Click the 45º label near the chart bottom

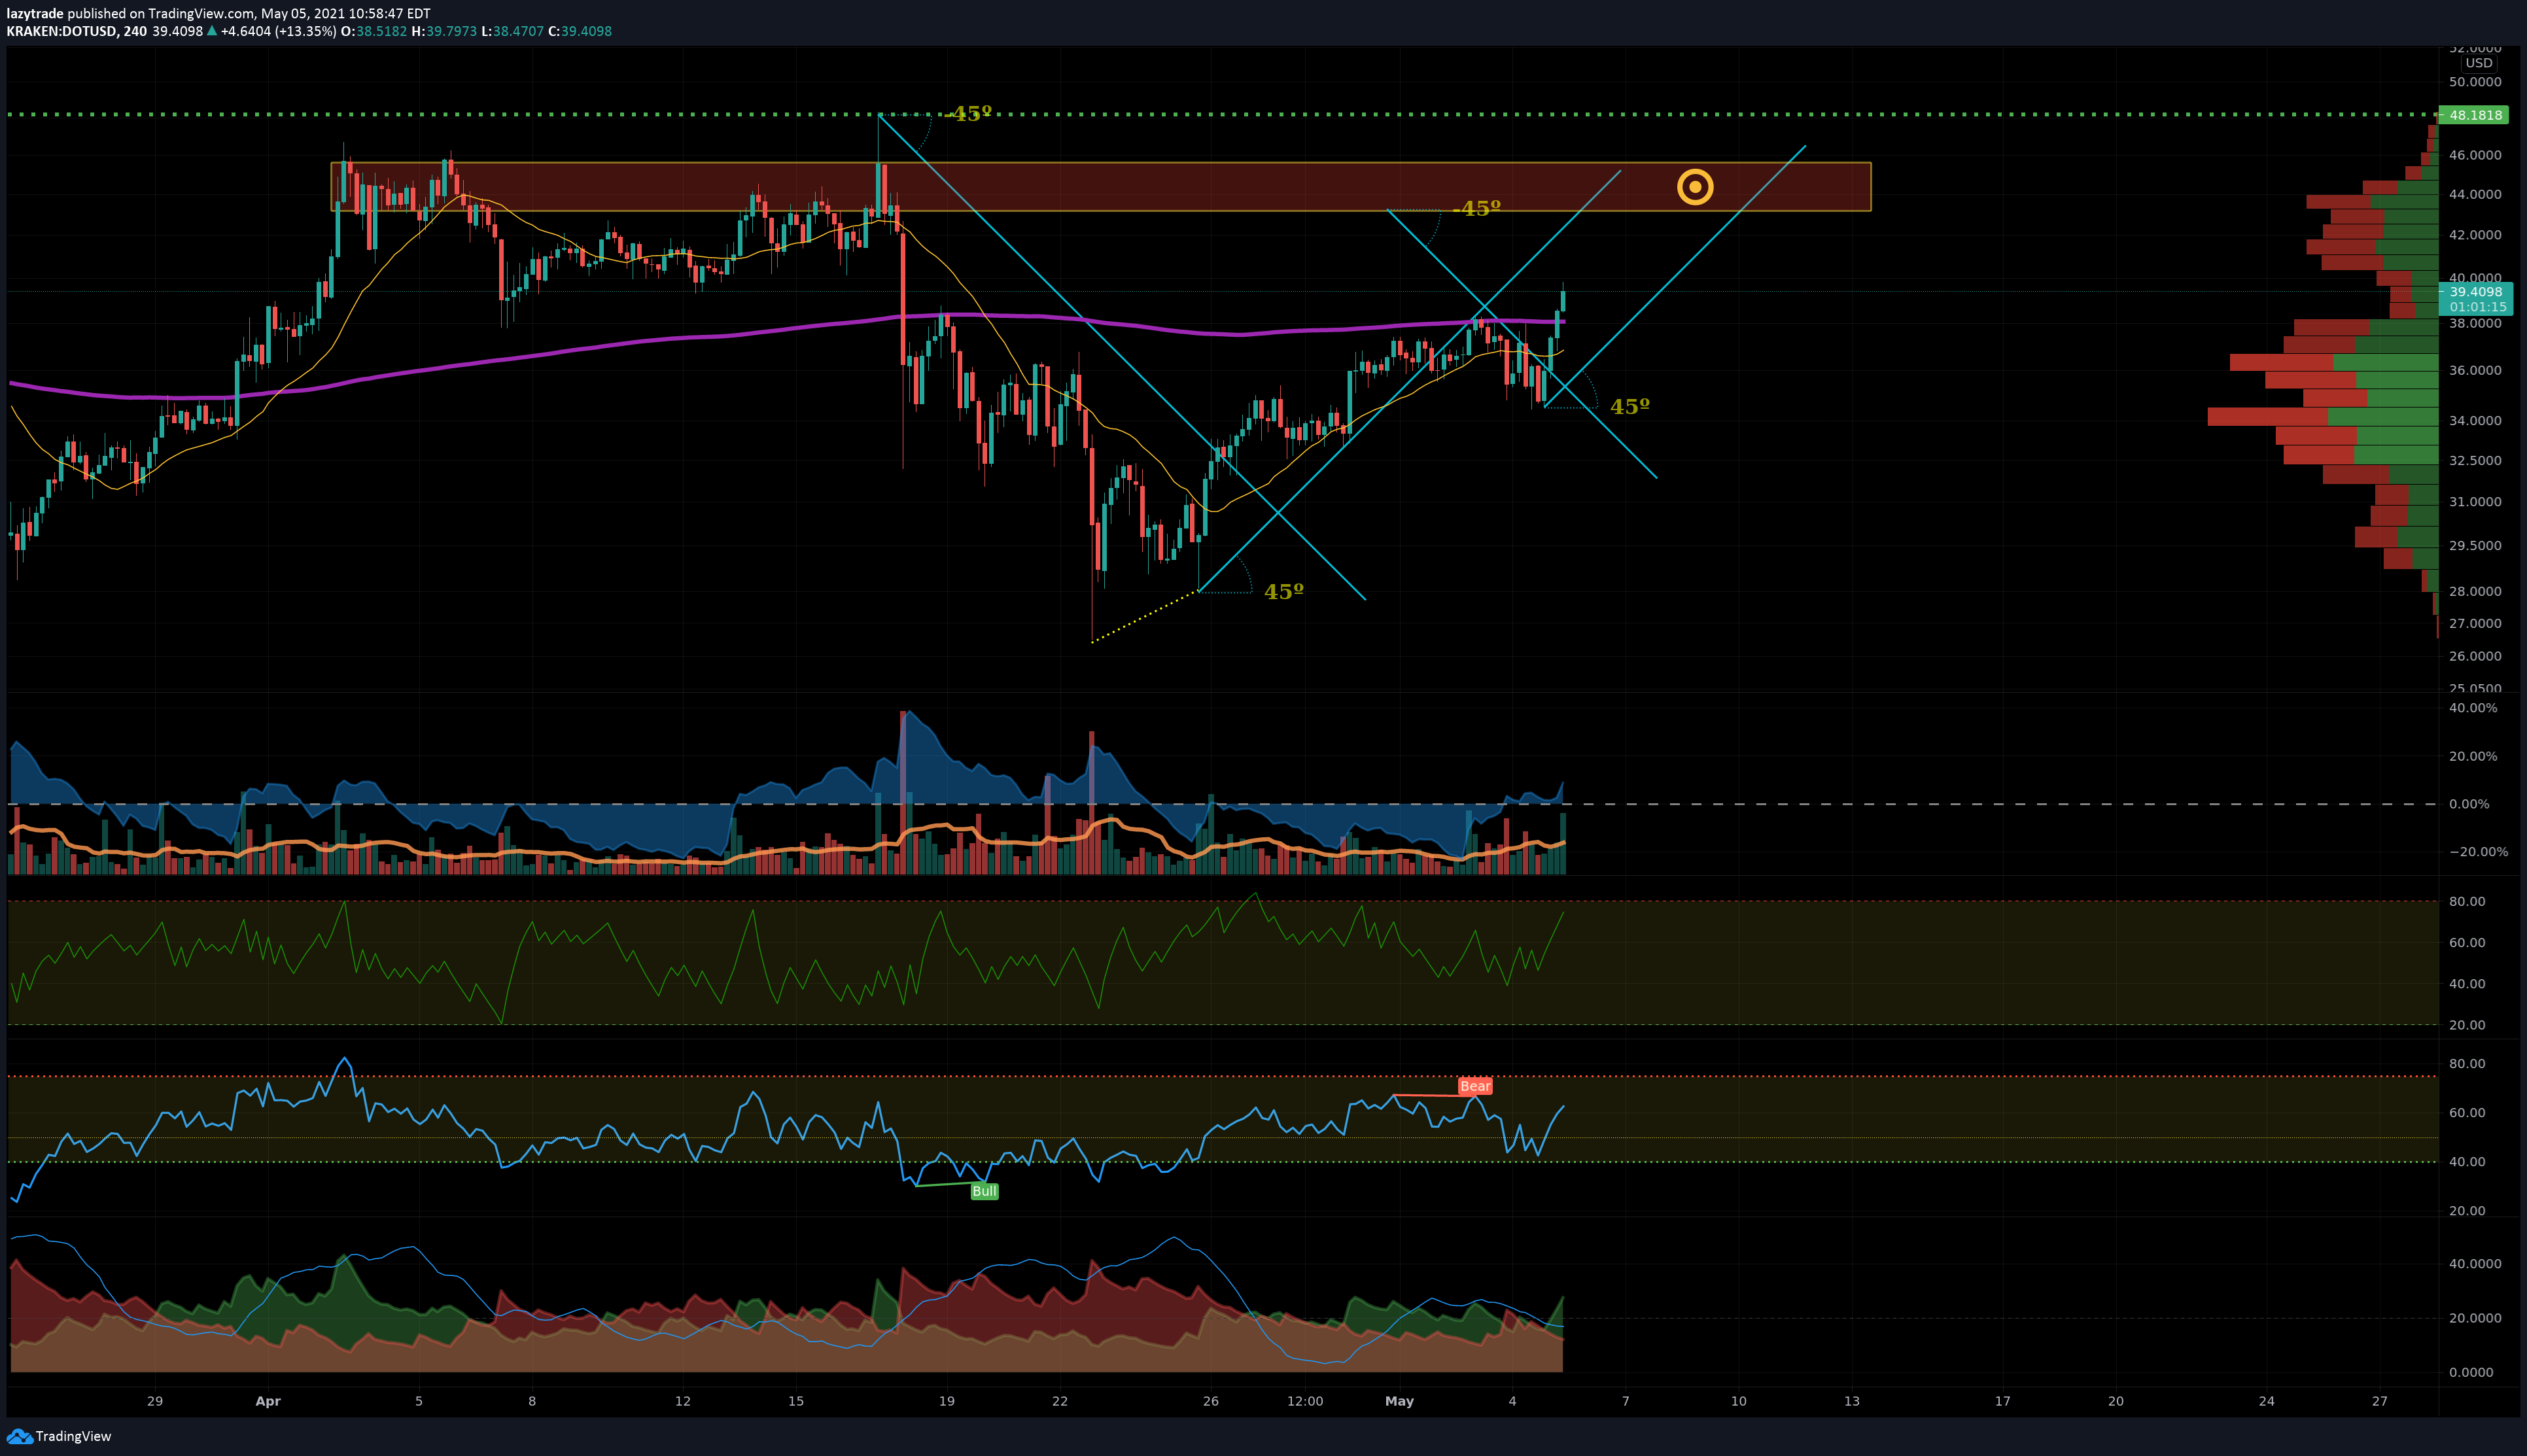click(x=1284, y=592)
